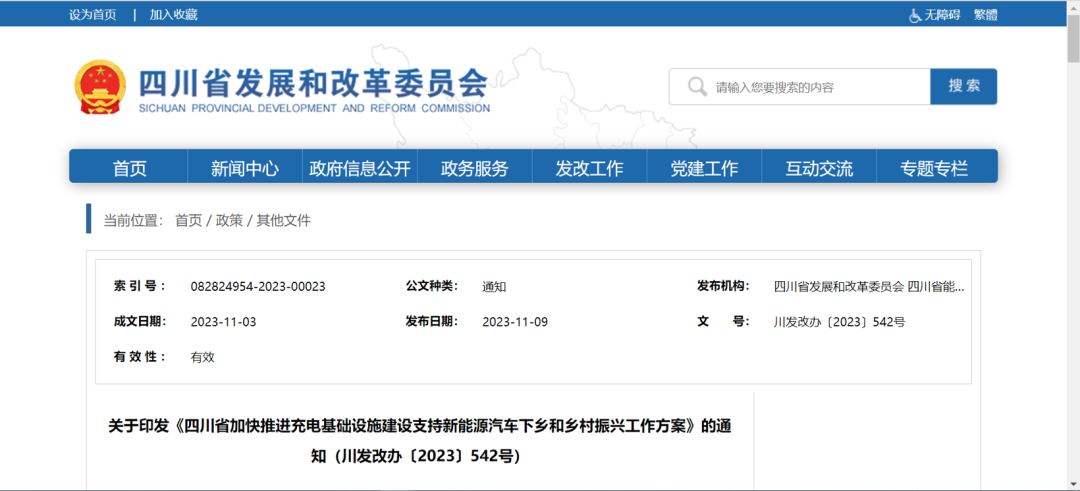Image resolution: width=1080 pixels, height=491 pixels.
Task: Click 其他文件 in the breadcrumb
Action: pyautogui.click(x=284, y=220)
